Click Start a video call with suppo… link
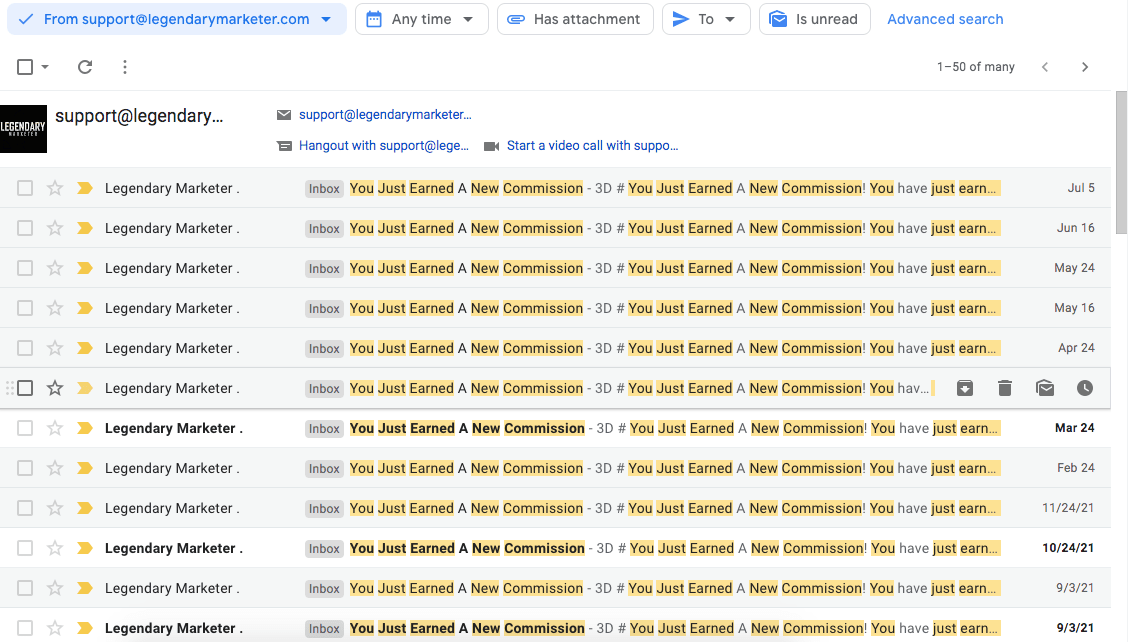The image size is (1137, 642). point(592,146)
